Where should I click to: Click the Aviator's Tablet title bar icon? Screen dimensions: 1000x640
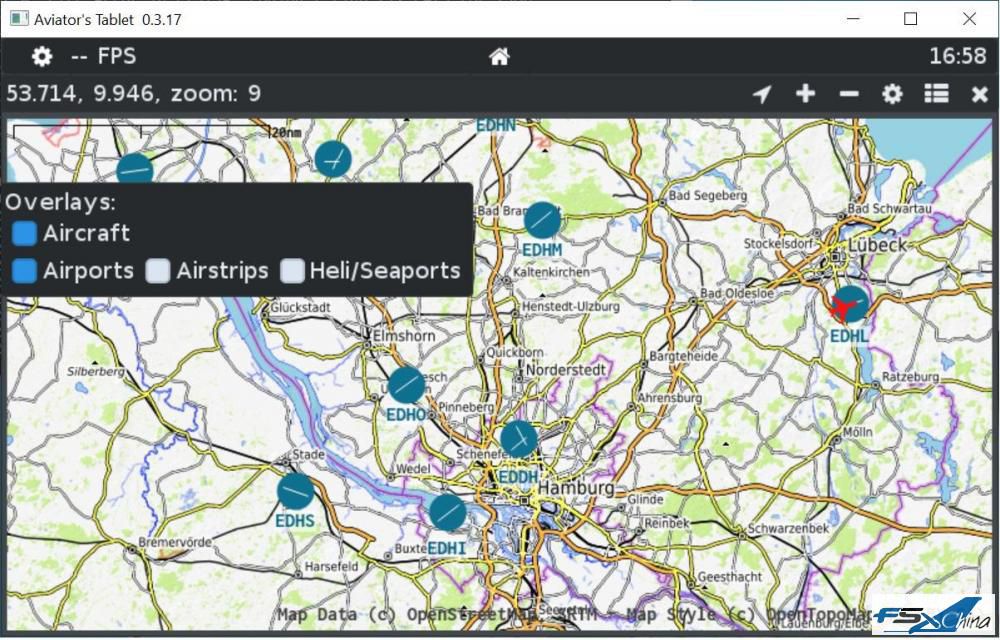click(x=18, y=18)
